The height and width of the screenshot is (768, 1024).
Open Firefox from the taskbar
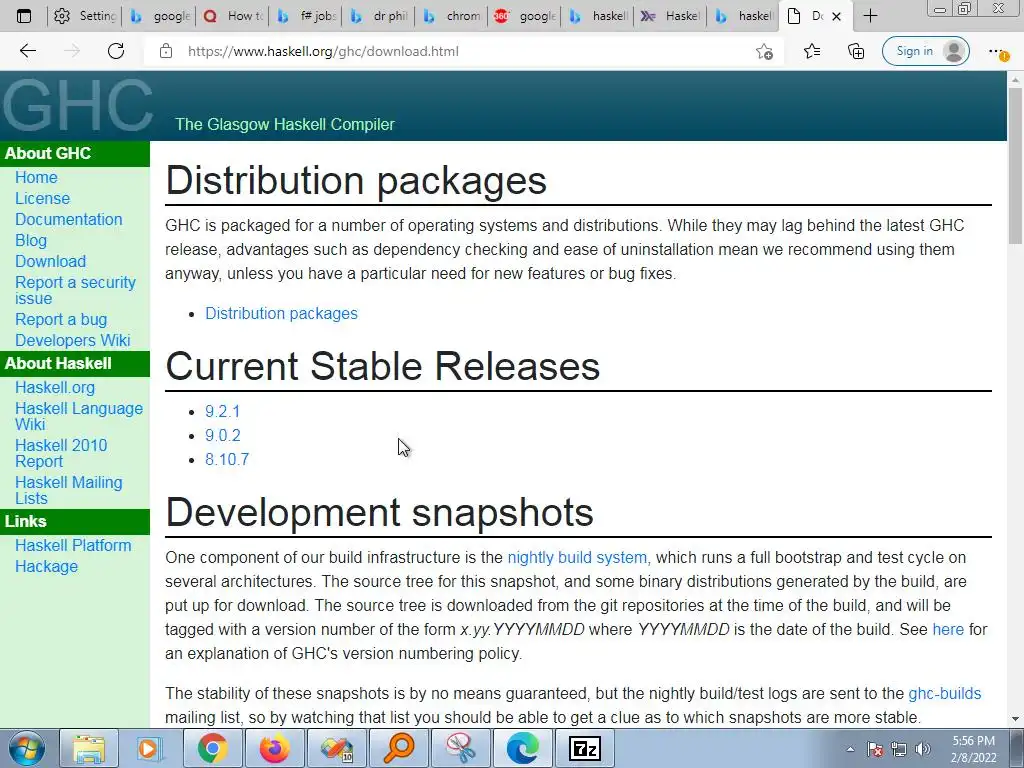tap(274, 748)
